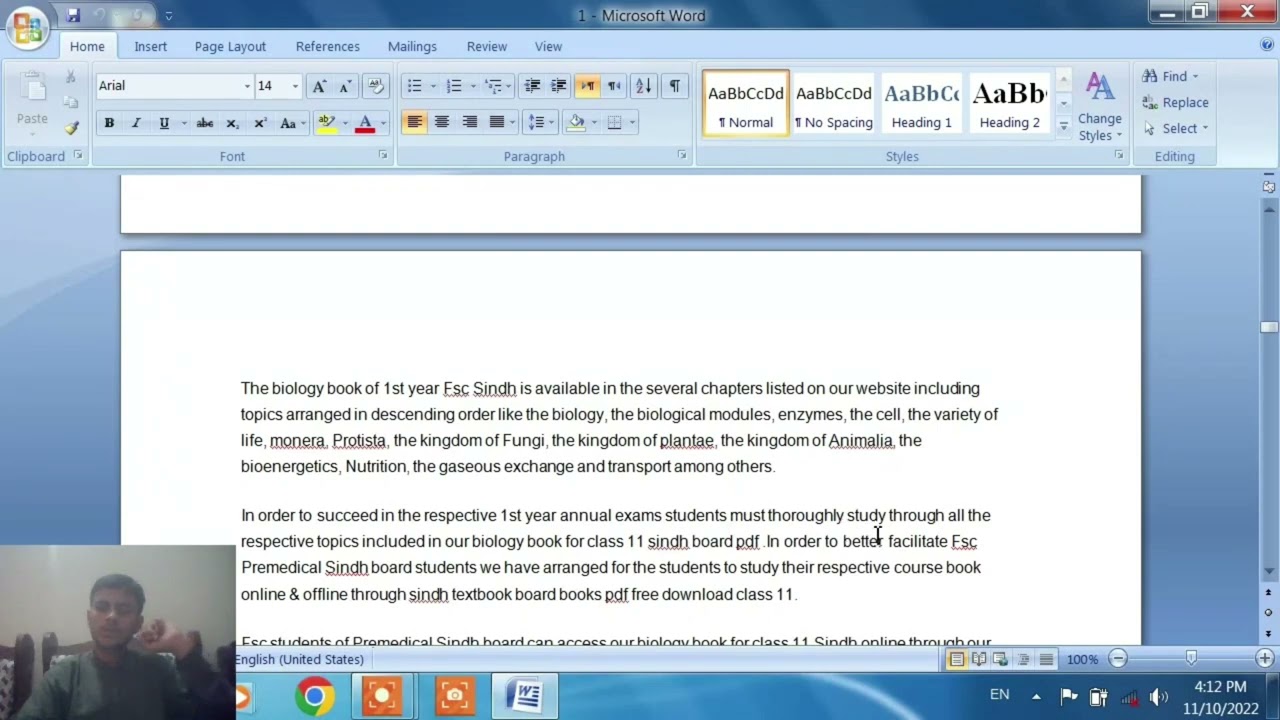Expand bullets list dropdown arrow
This screenshot has height=720, width=1280.
[433, 86]
